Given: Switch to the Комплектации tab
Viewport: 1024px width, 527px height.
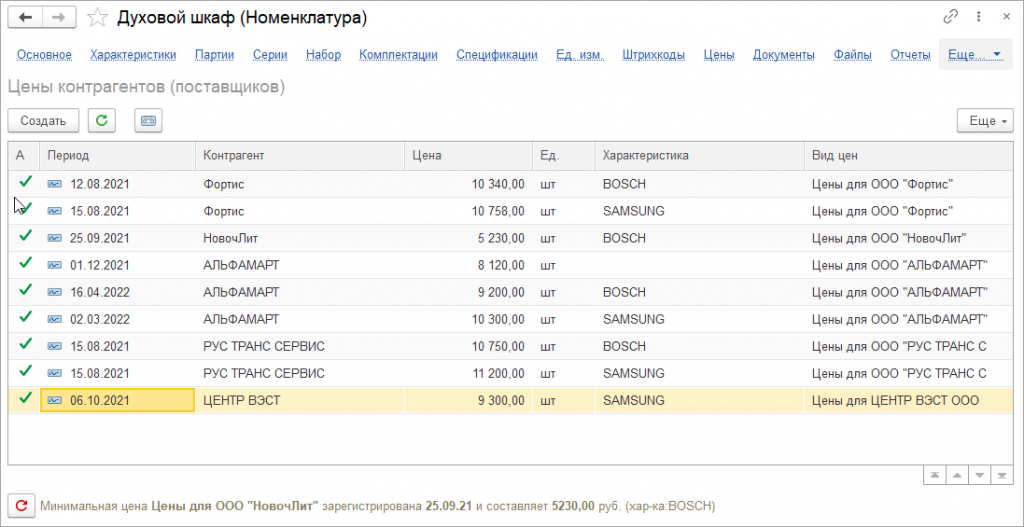Looking at the screenshot, I should (x=398, y=55).
